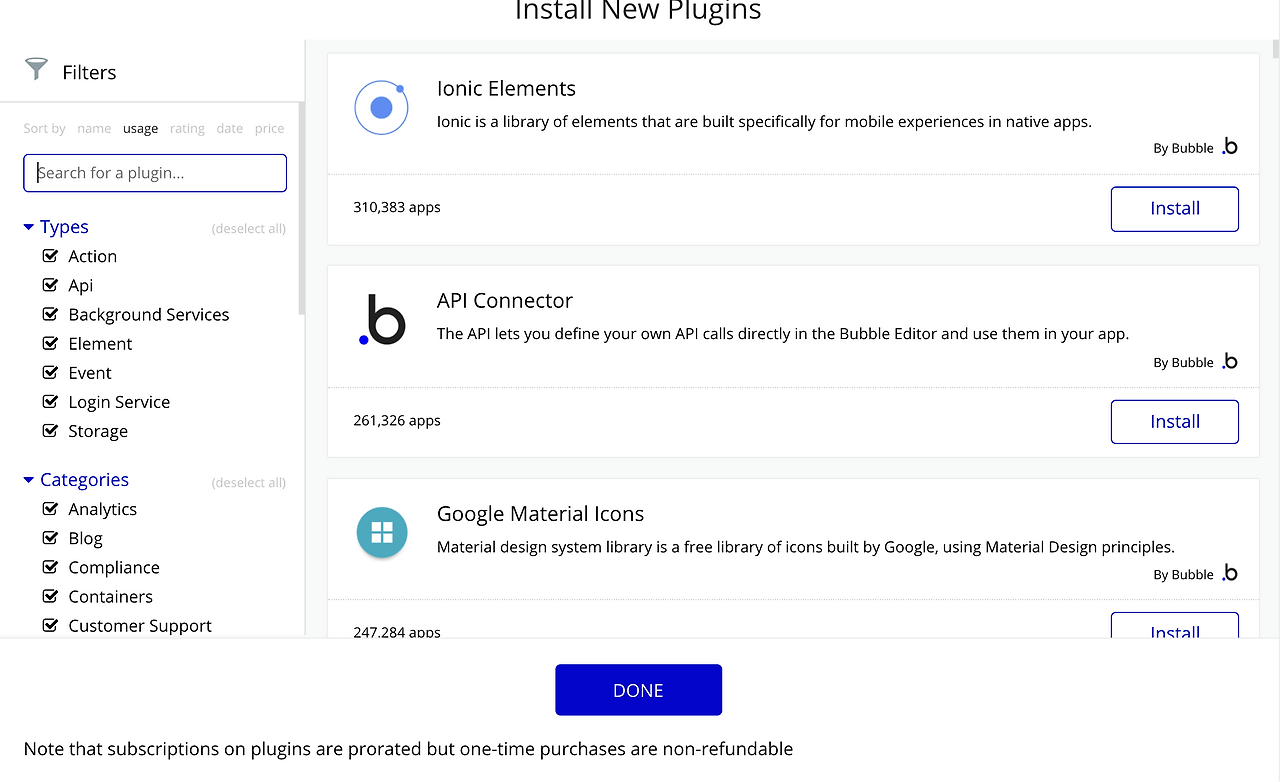
Task: Click the API Connector Bubble logo
Action: pos(381,320)
